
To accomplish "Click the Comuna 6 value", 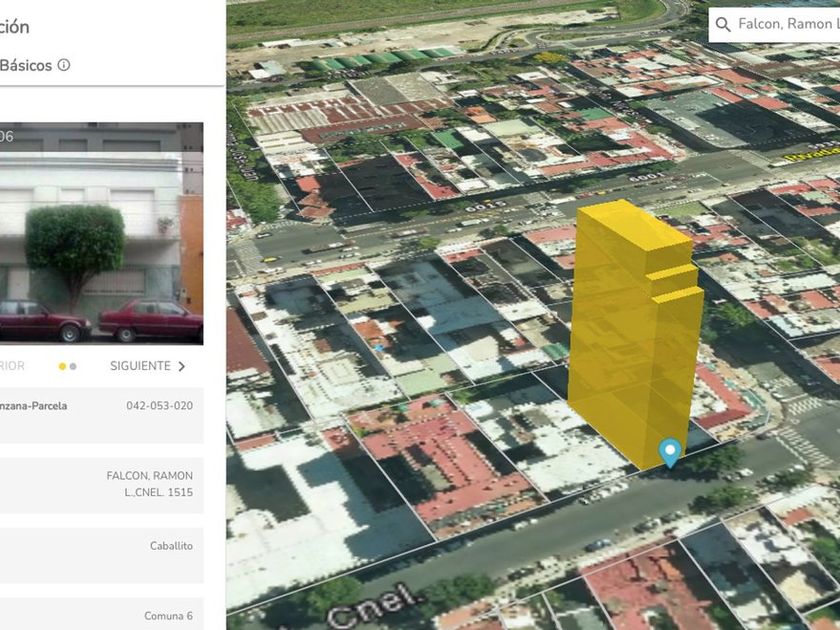I will (x=168, y=616).
